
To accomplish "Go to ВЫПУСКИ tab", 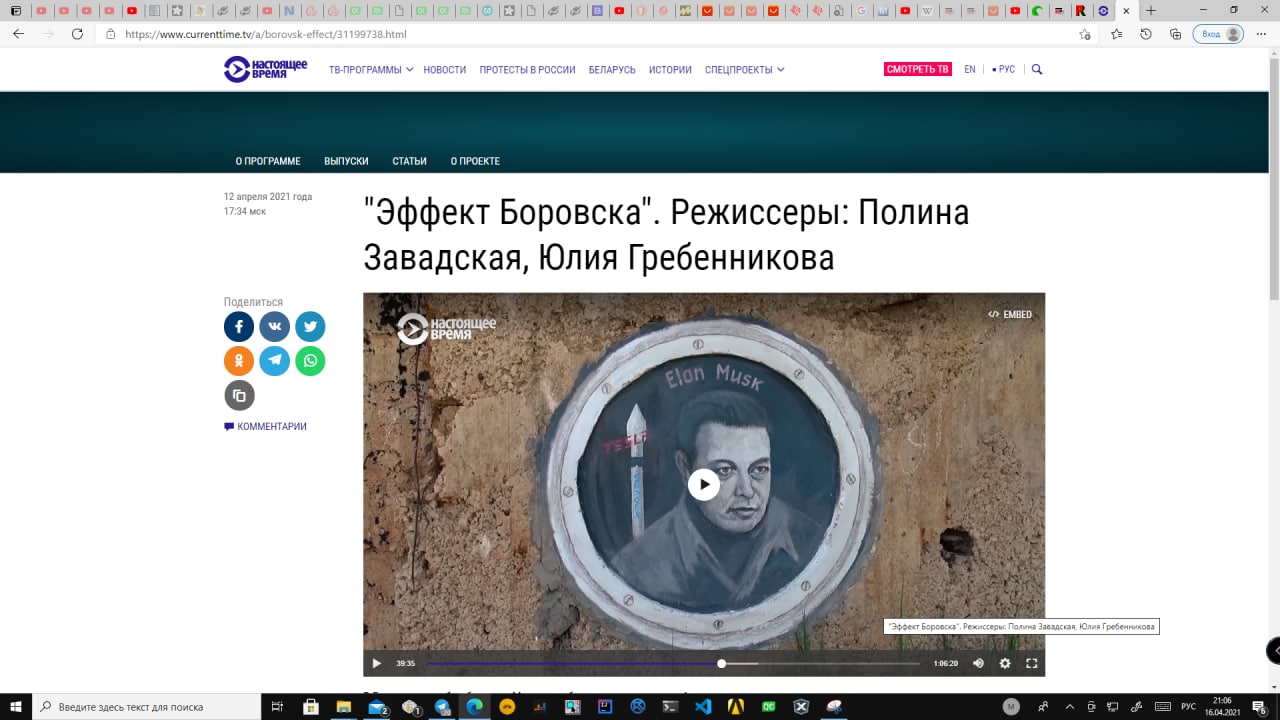I will [346, 161].
